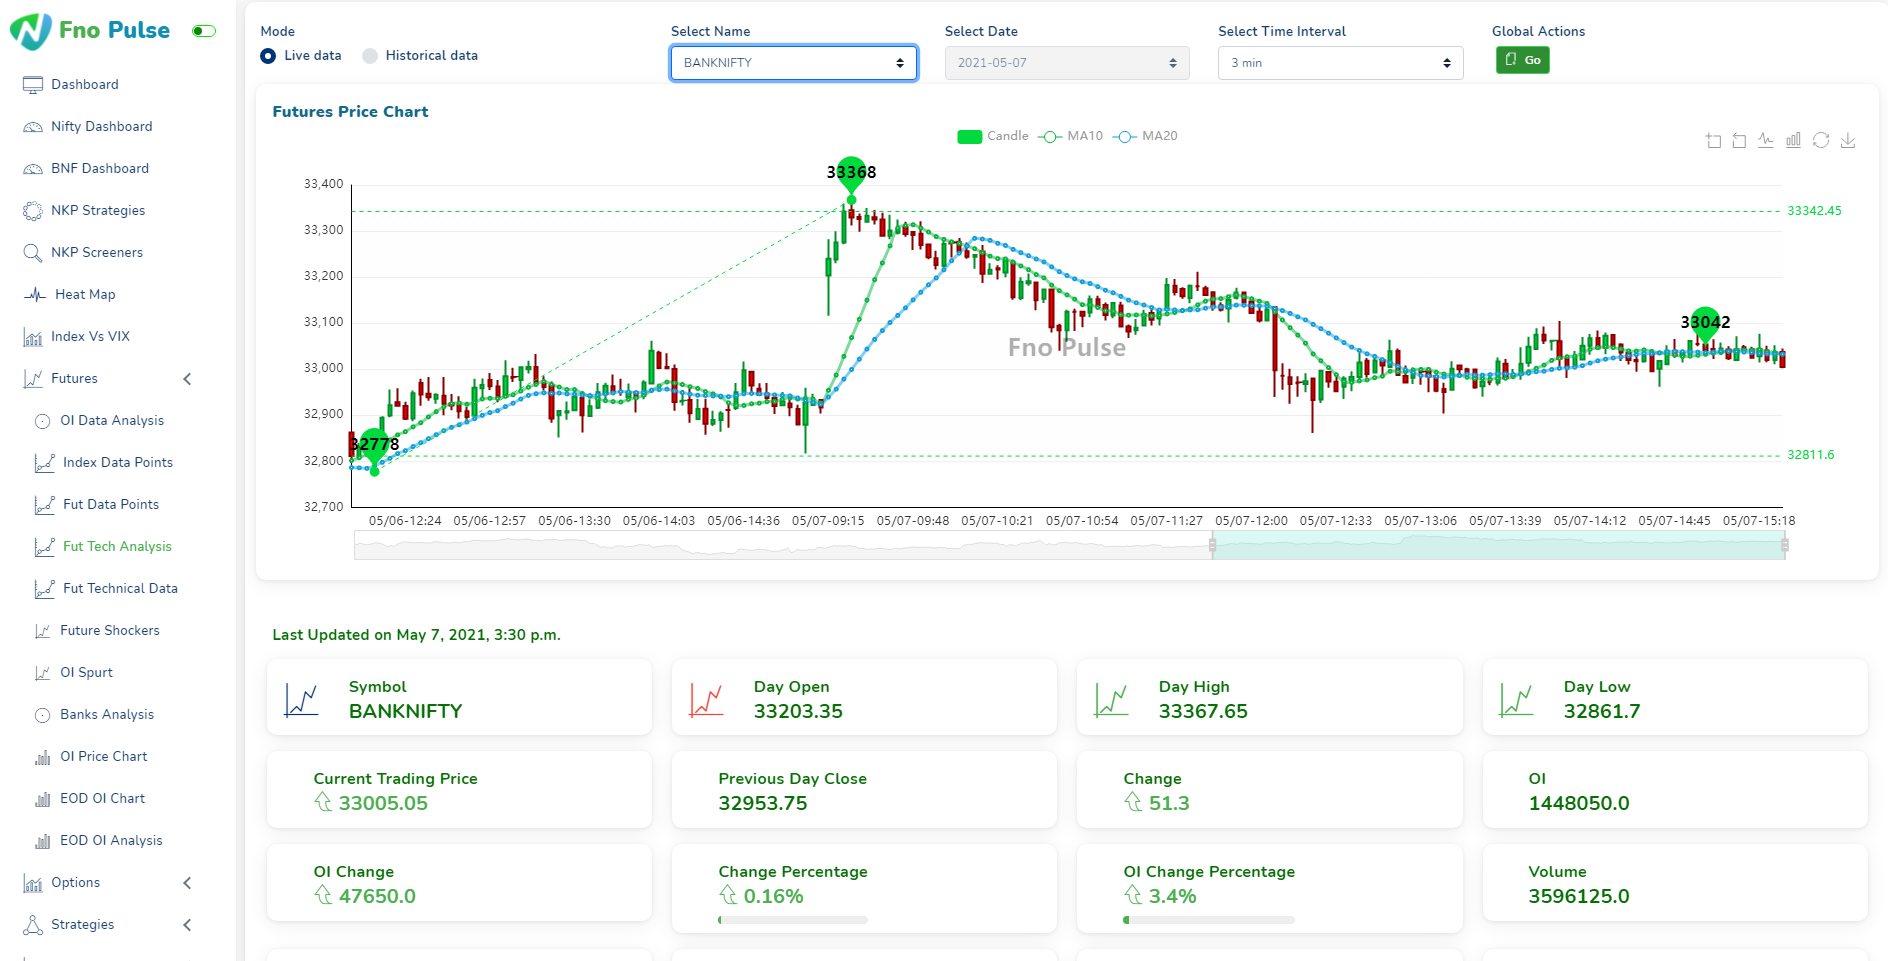Click the chart zoom reset icon
The width and height of the screenshot is (1888, 961).
tap(1739, 141)
